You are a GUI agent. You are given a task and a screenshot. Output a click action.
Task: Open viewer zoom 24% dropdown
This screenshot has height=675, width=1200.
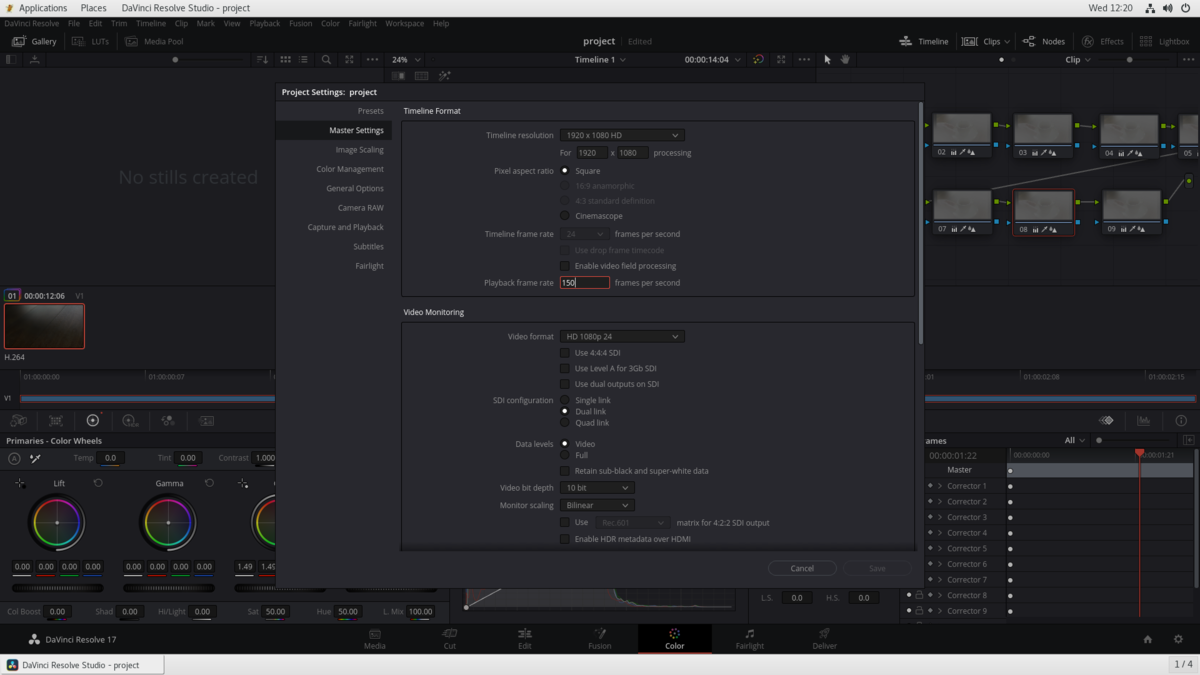pos(406,59)
